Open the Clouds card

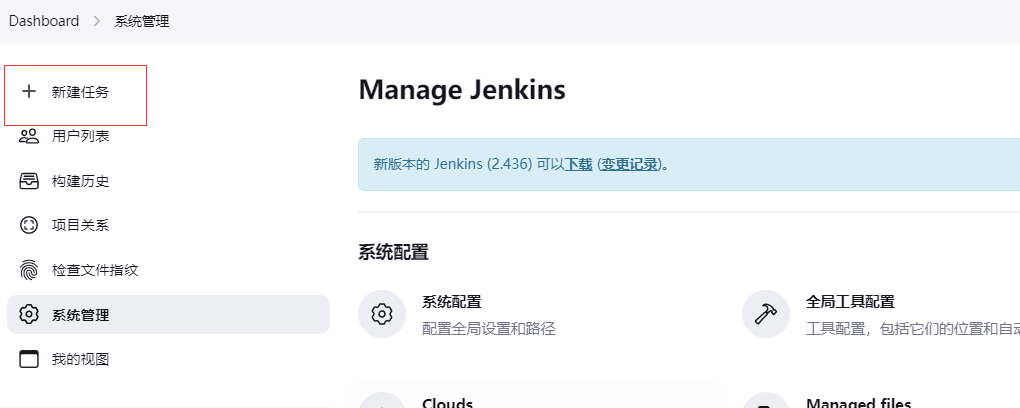point(448,403)
